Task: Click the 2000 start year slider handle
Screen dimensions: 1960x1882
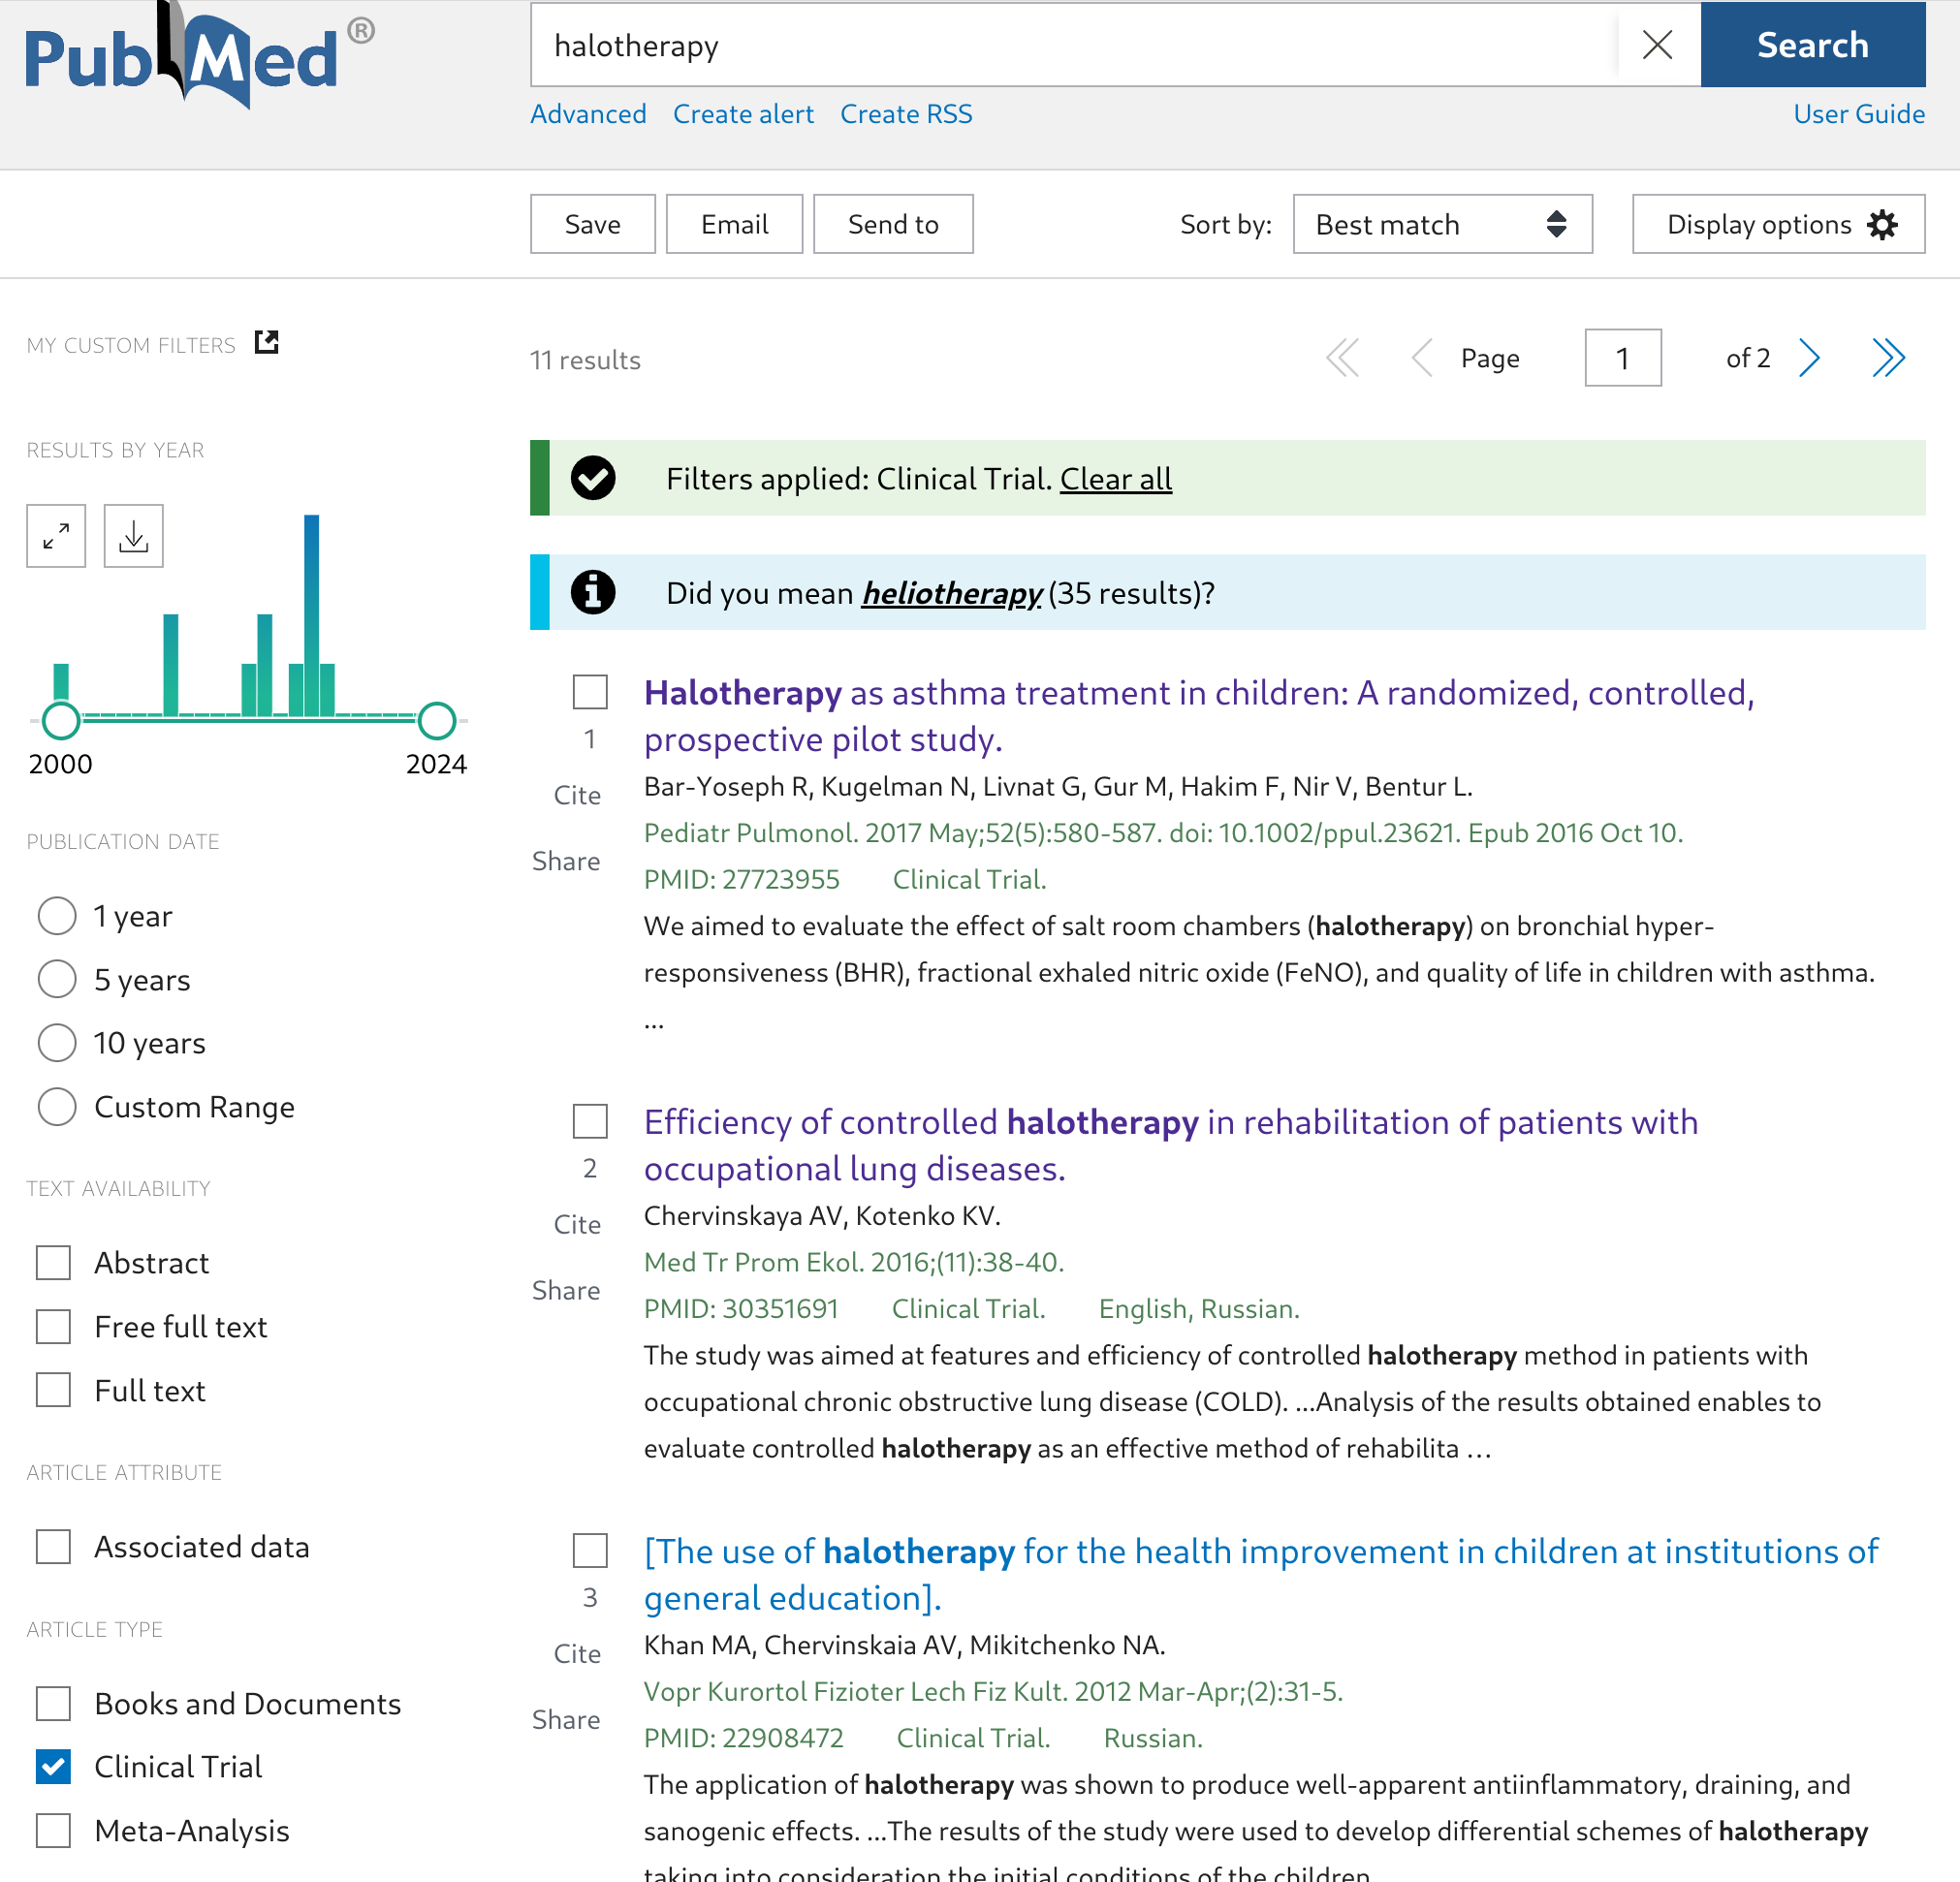Action: click(x=61, y=720)
